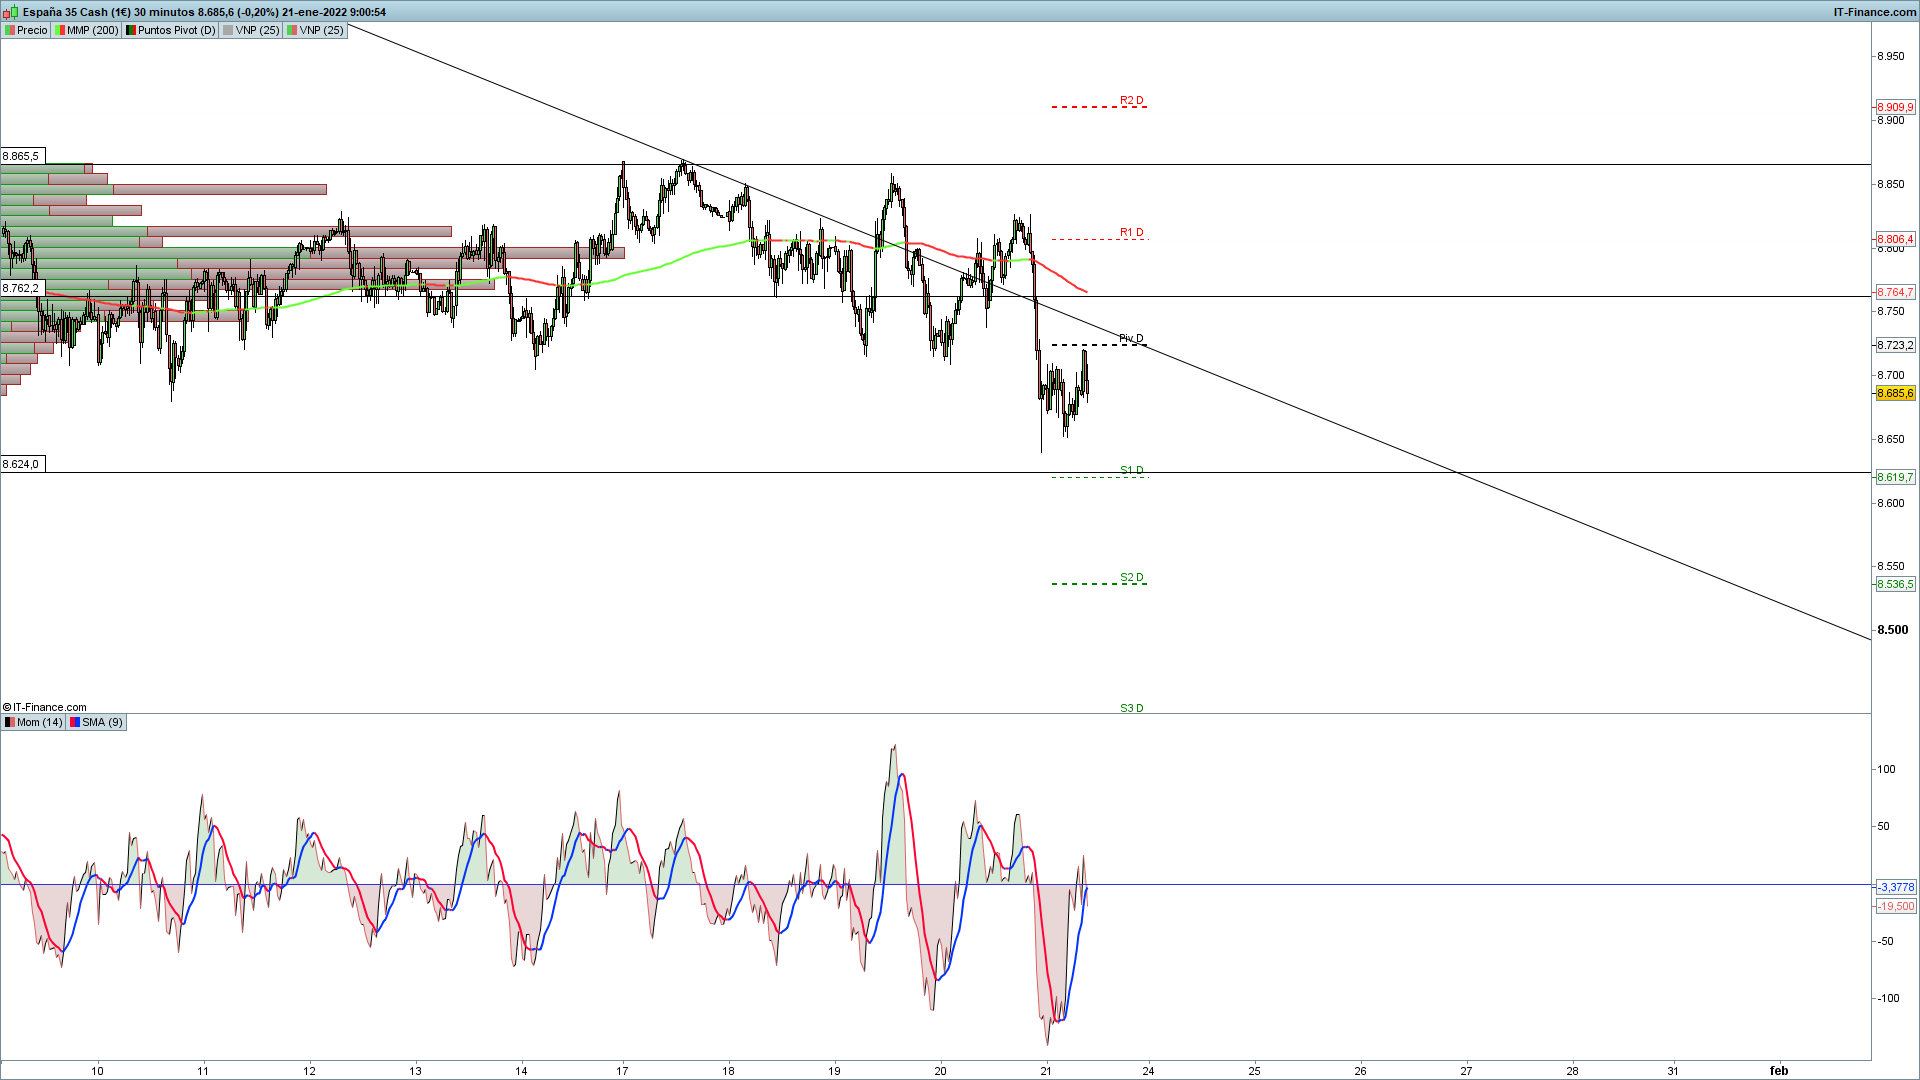This screenshot has width=1920, height=1080.
Task: Select the 8.624,0 horizontal line label
Action: tap(22, 464)
